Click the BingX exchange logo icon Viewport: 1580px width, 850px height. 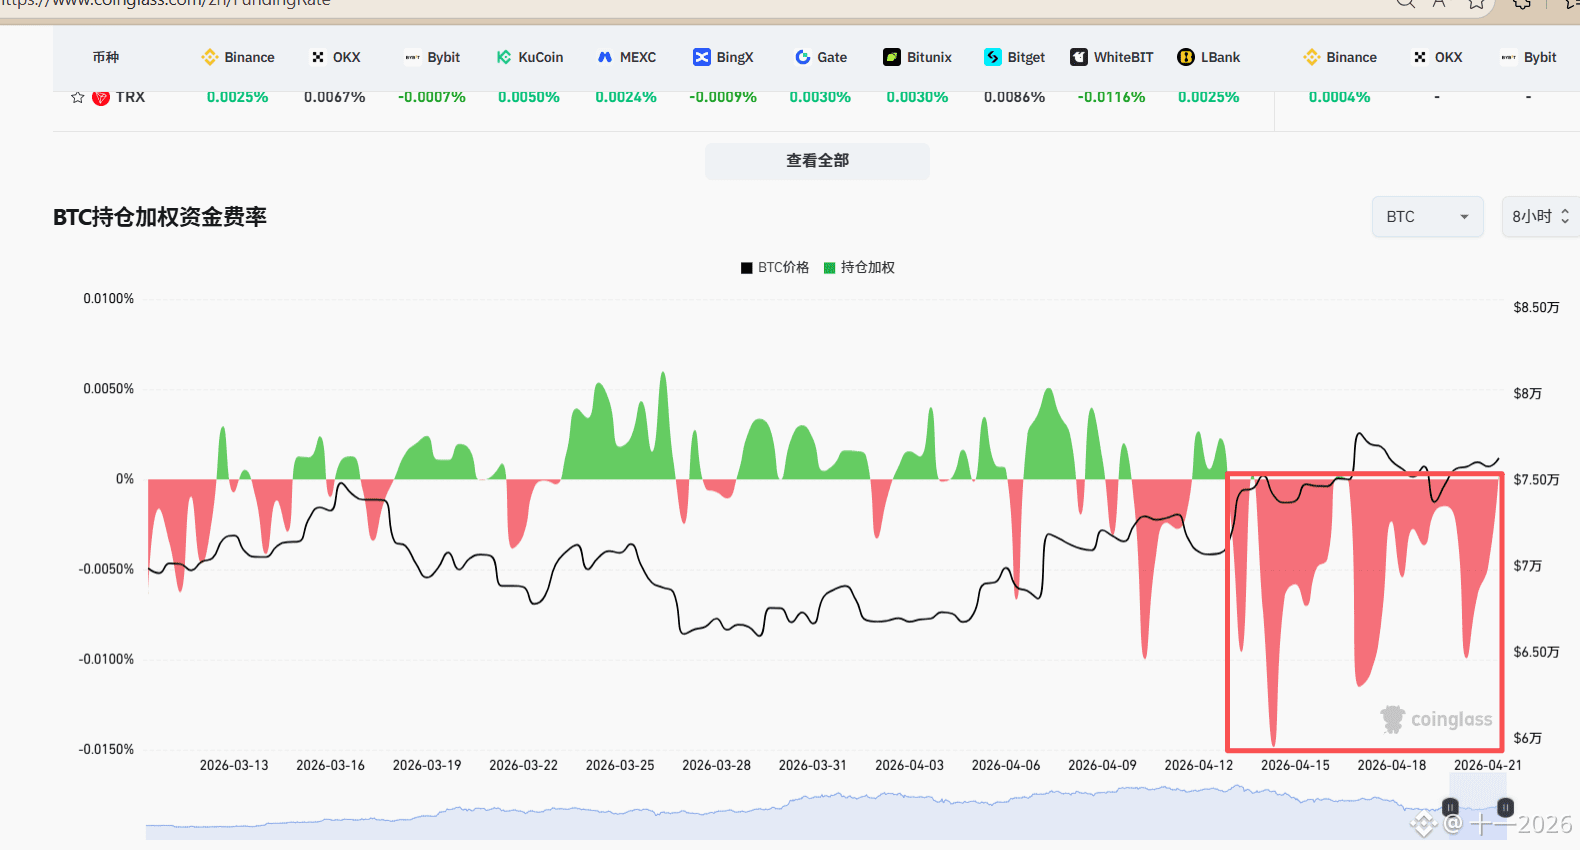(702, 57)
